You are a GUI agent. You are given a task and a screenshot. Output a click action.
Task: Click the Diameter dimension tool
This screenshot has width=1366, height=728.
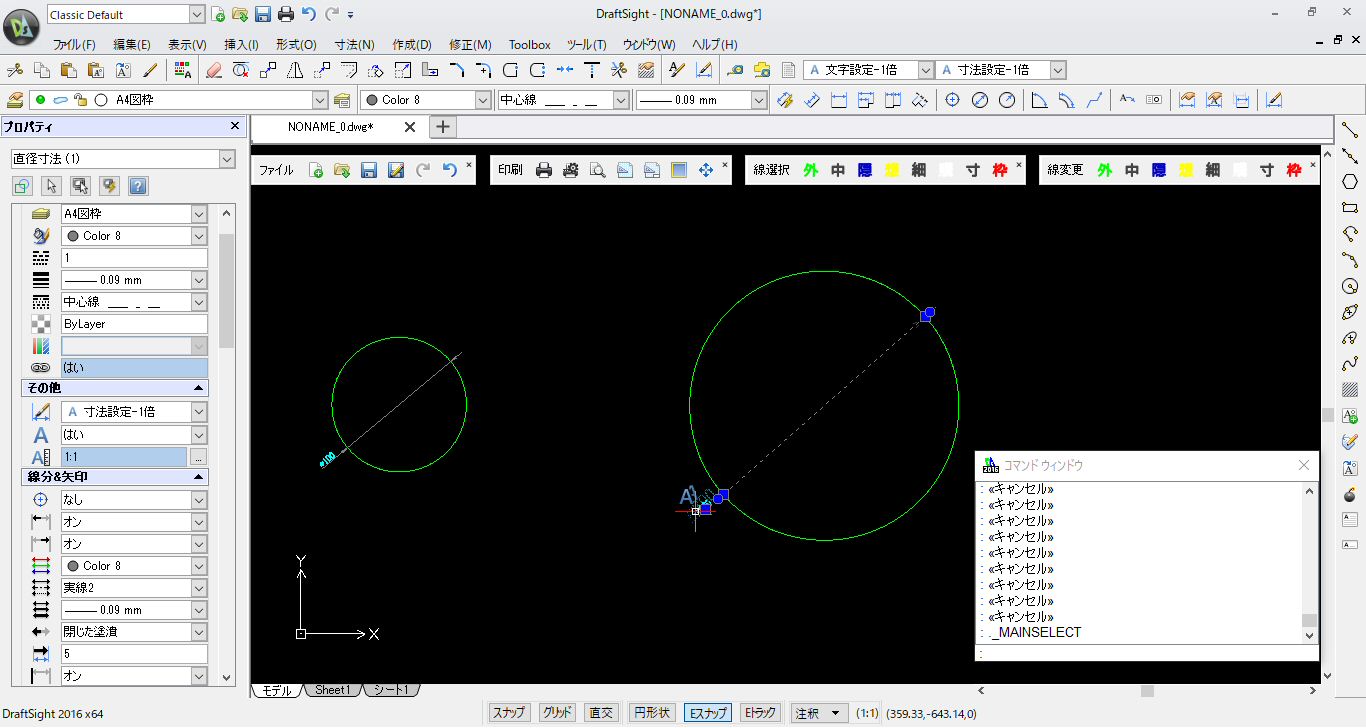[980, 100]
